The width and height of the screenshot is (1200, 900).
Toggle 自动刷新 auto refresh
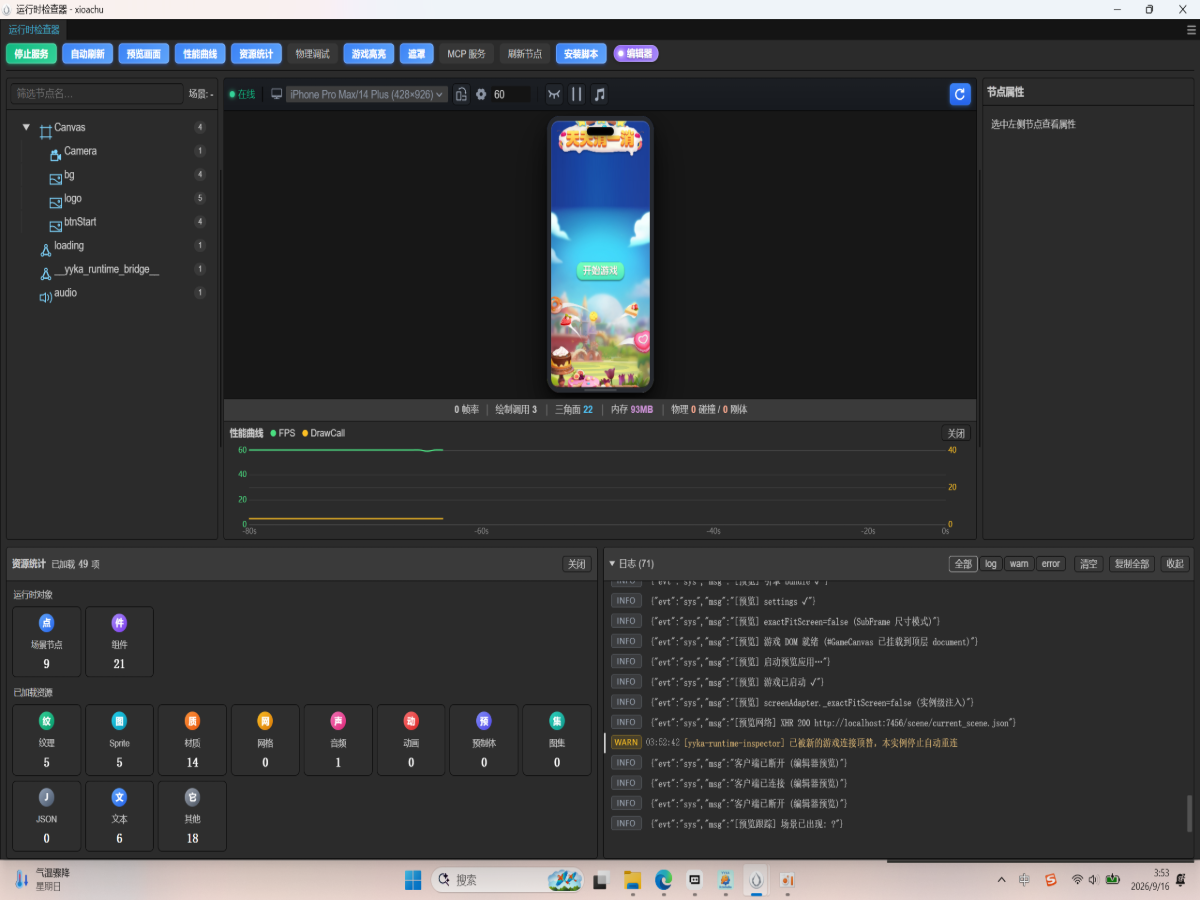coord(87,54)
